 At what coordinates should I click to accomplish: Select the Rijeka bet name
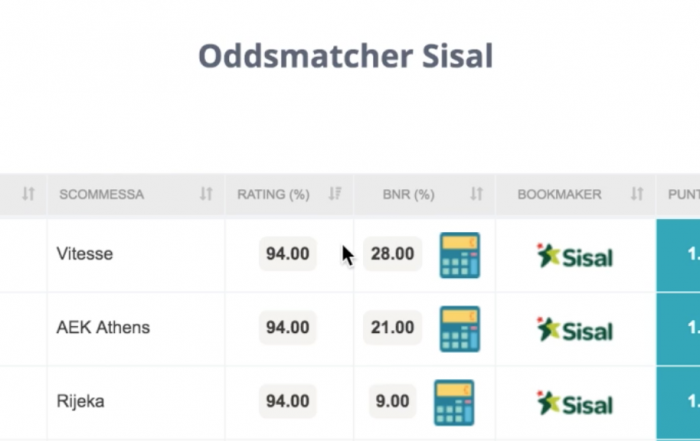coord(80,401)
